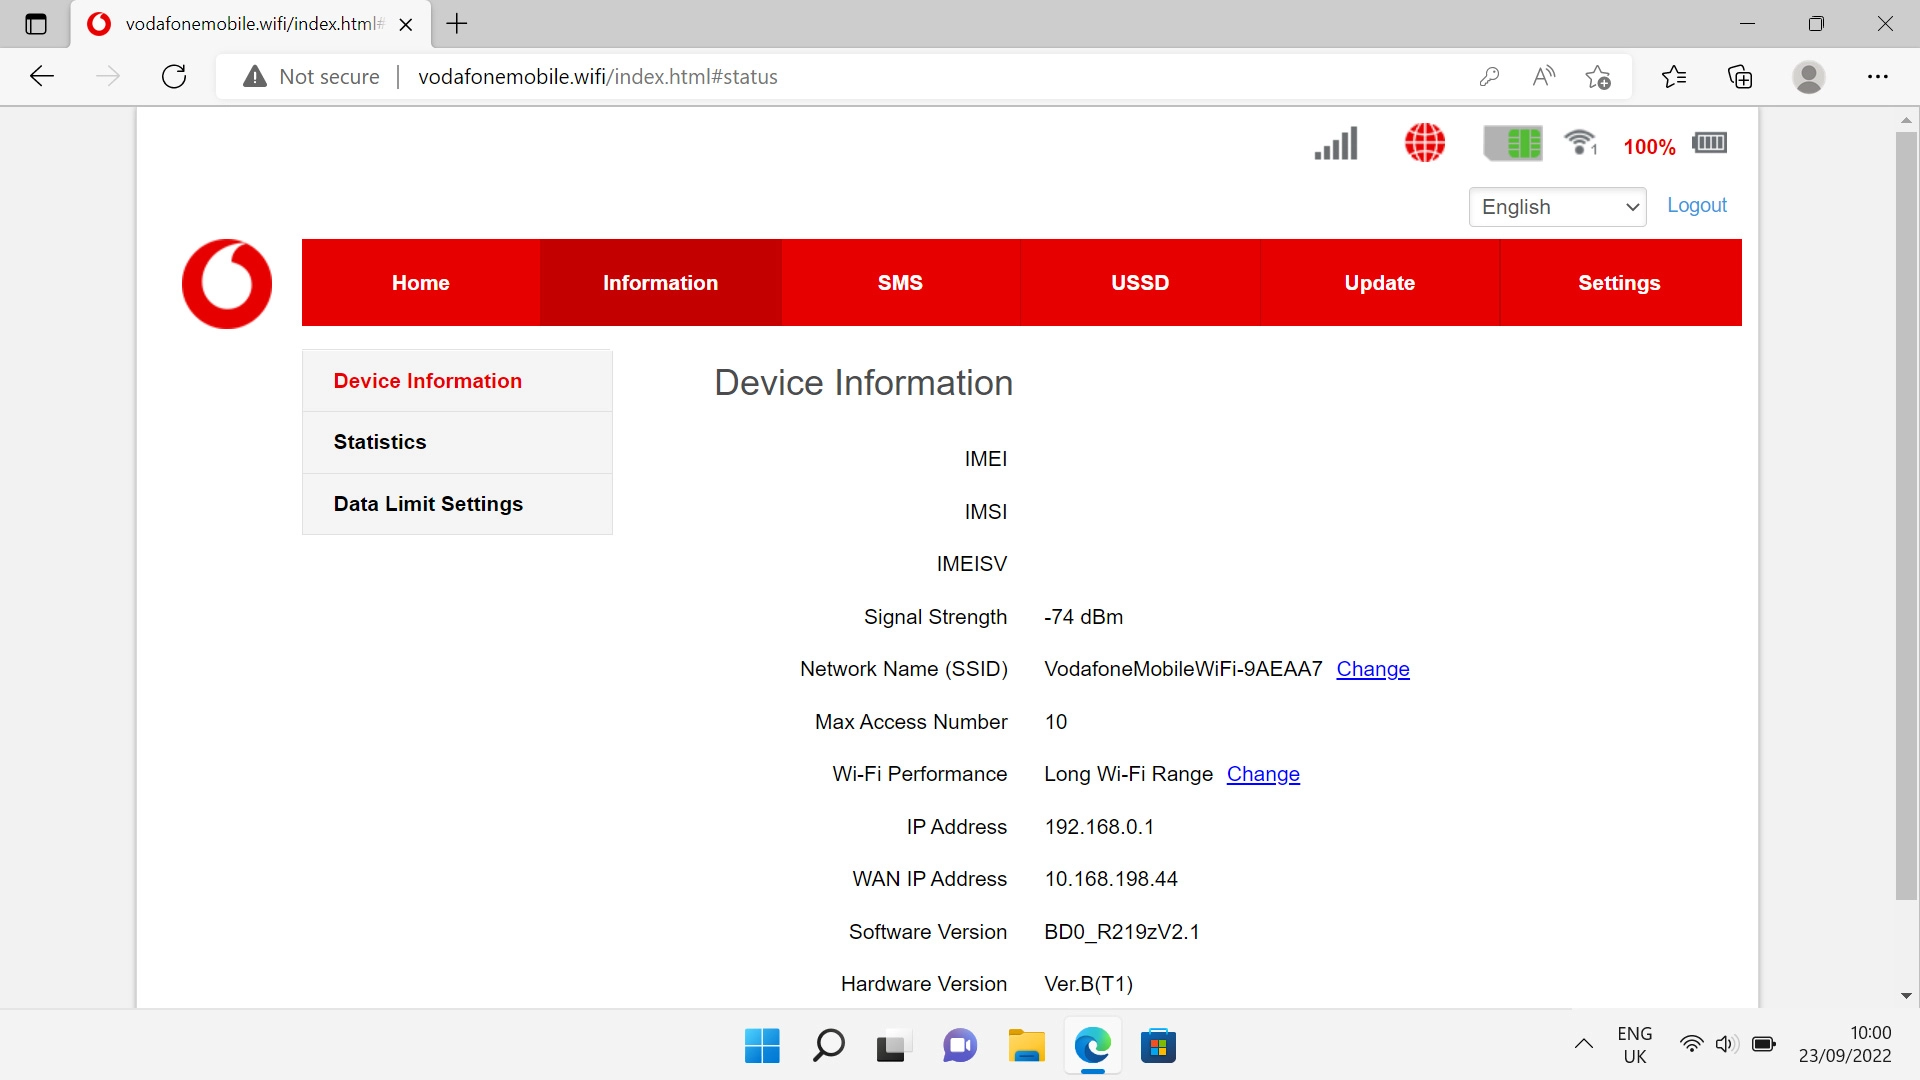Expand the hidden icons chevron in system tray
1920x1080 pixels.
(1583, 1043)
